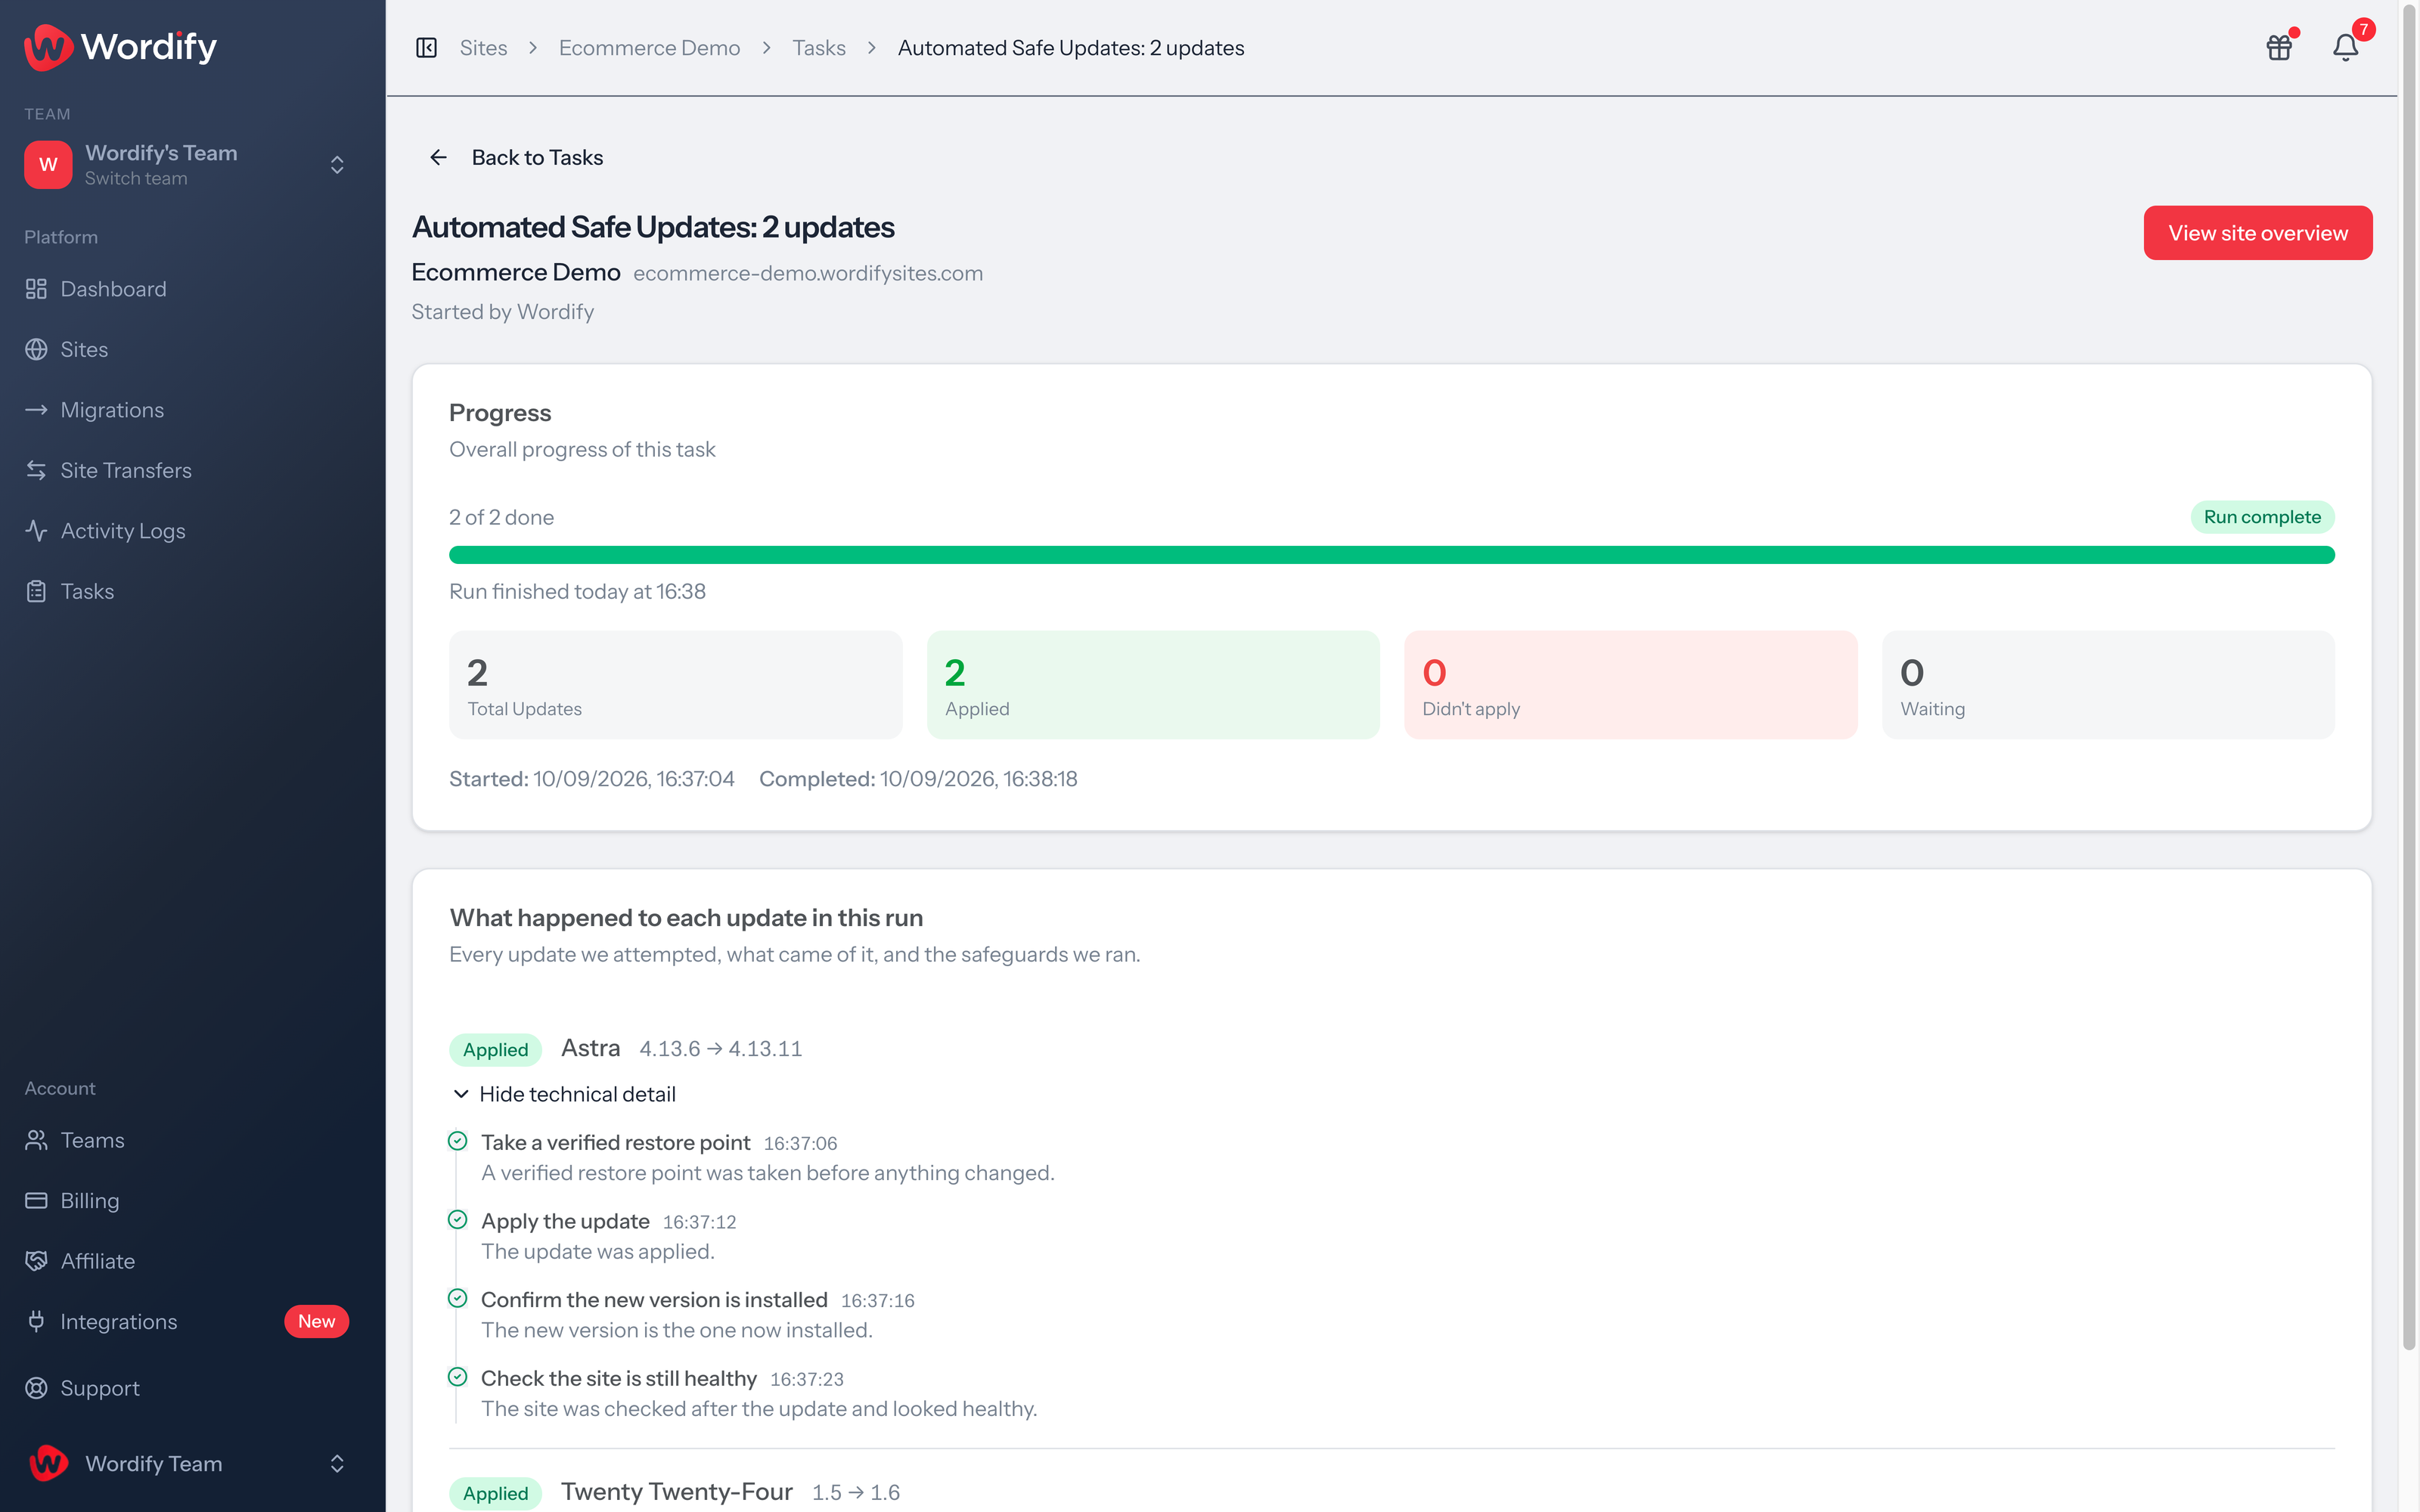Click the Affiliate handshake icon

[36, 1261]
